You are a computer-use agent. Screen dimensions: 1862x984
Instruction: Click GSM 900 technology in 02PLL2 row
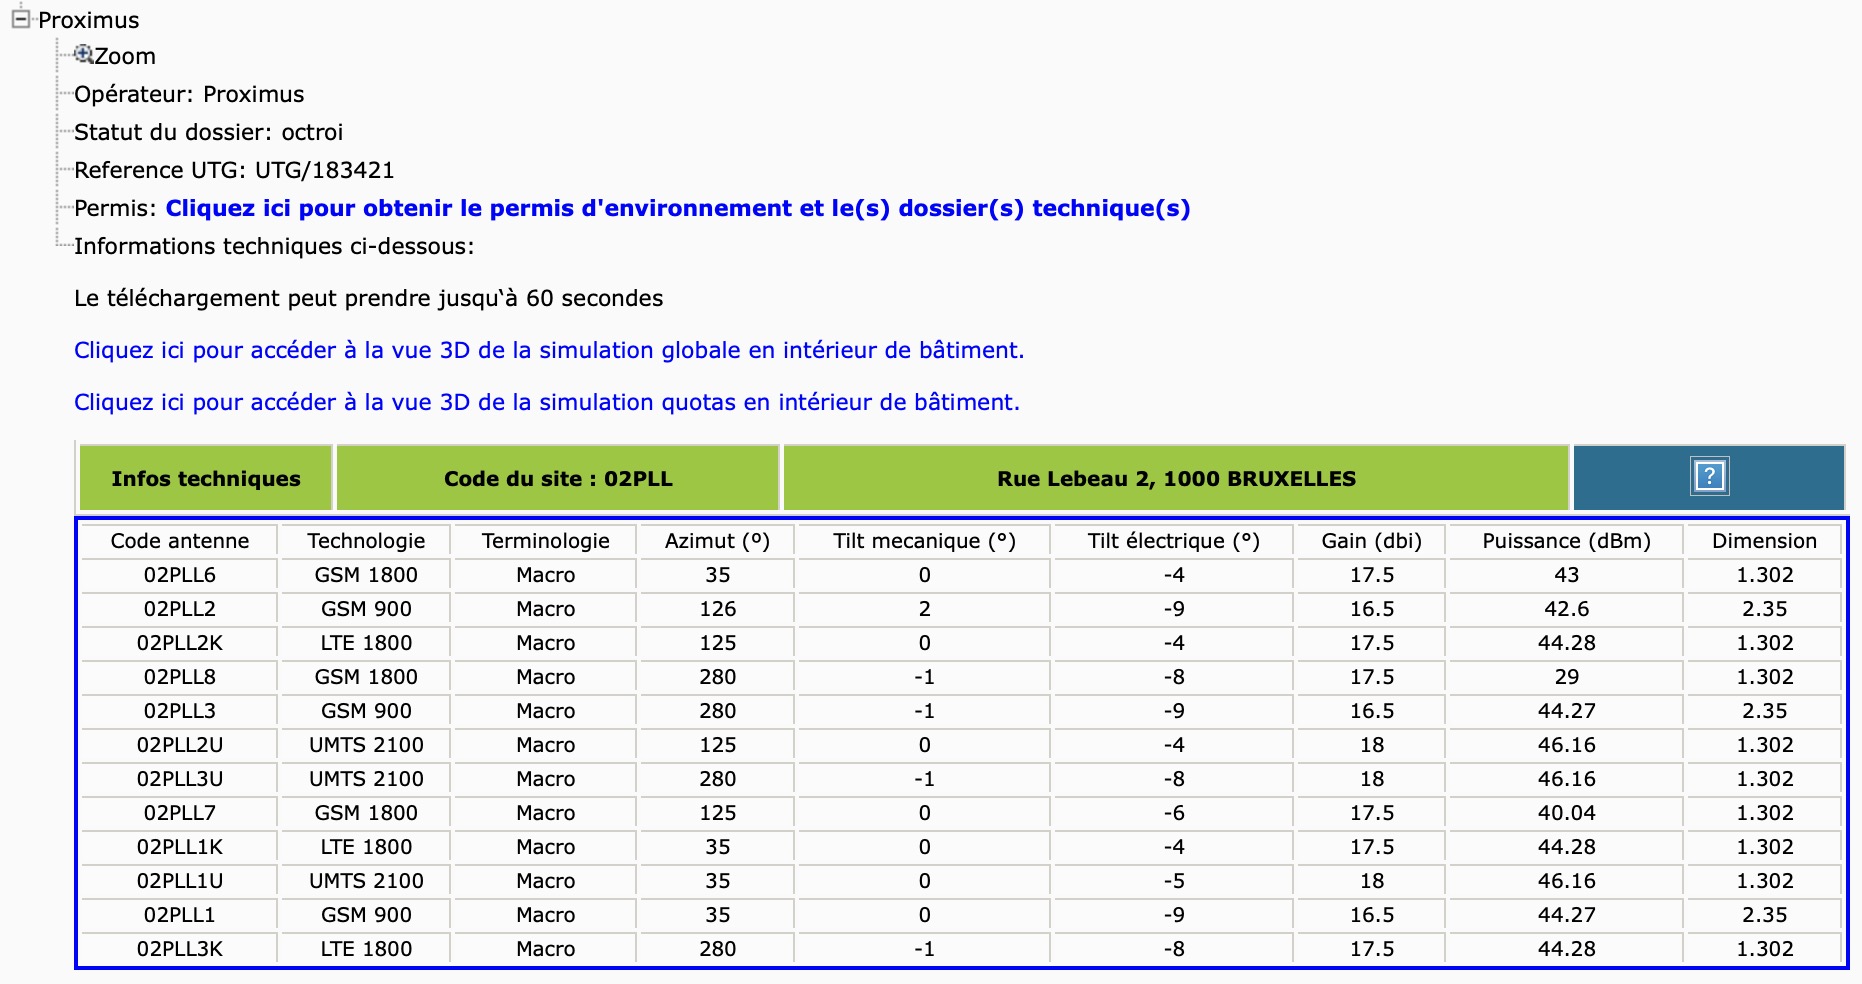coord(366,609)
